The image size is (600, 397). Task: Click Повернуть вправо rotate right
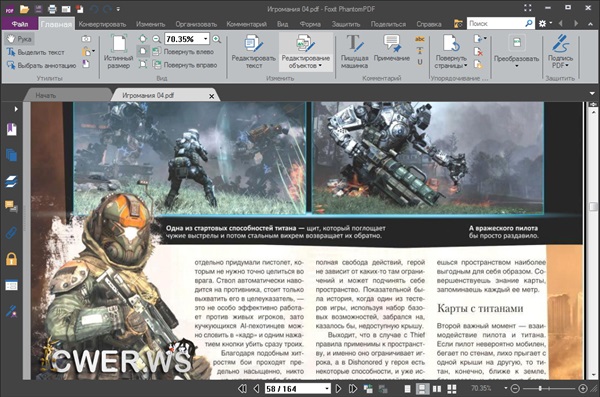pyautogui.click(x=185, y=65)
